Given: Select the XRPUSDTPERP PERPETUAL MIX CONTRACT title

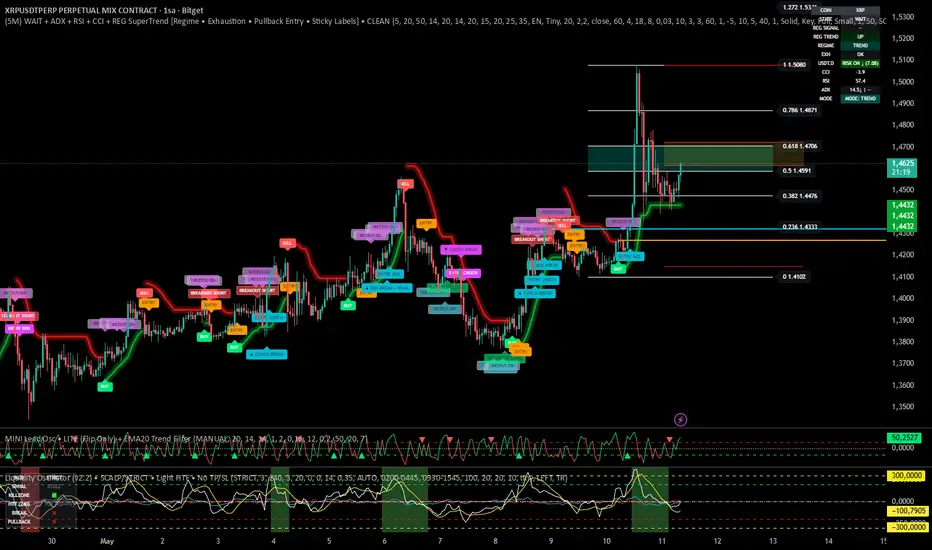Looking at the screenshot, I should (104, 10).
